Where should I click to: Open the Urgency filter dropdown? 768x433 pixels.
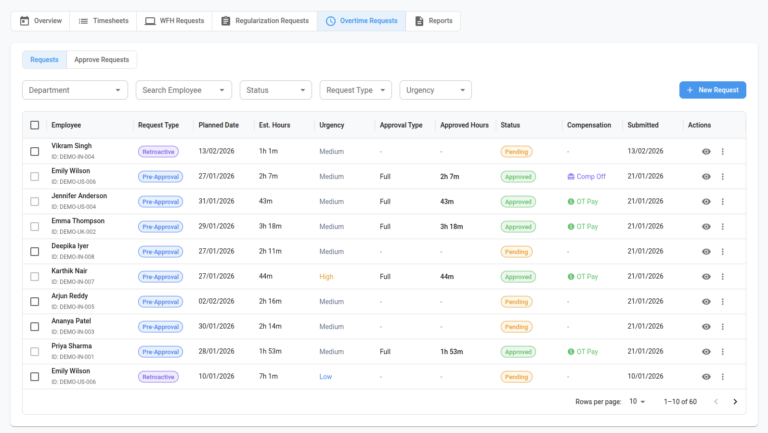[x=435, y=90]
